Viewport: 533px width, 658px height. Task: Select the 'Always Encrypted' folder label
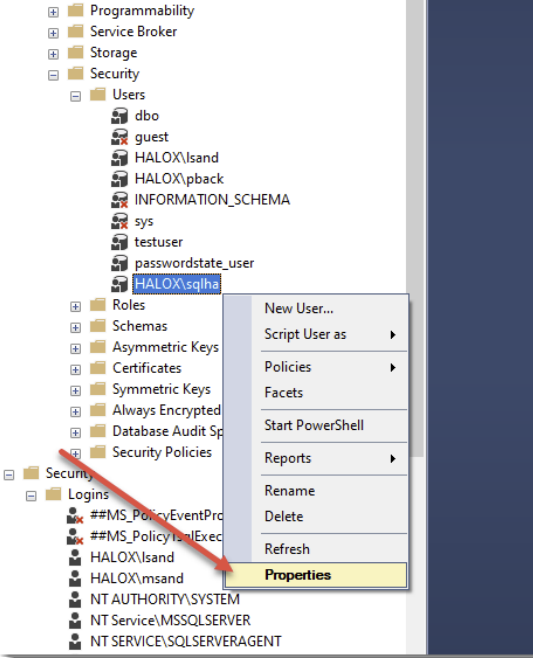pos(166,410)
